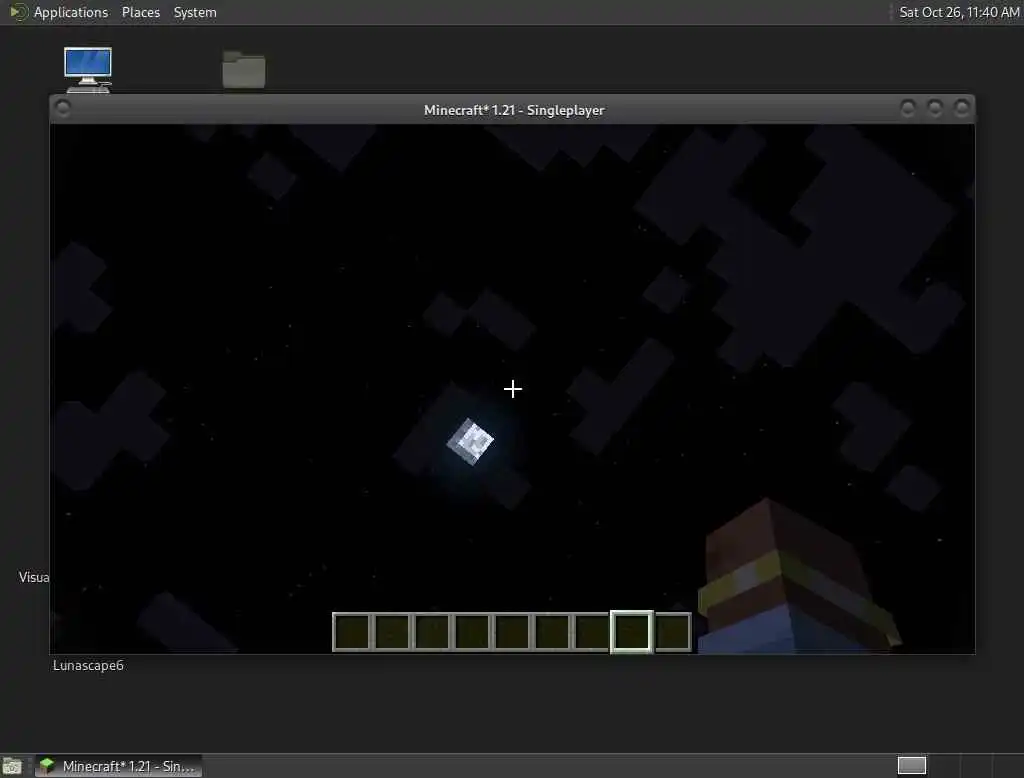This screenshot has height=778, width=1024.
Task: Click the highlighted eighth hotbar slot
Action: (632, 632)
